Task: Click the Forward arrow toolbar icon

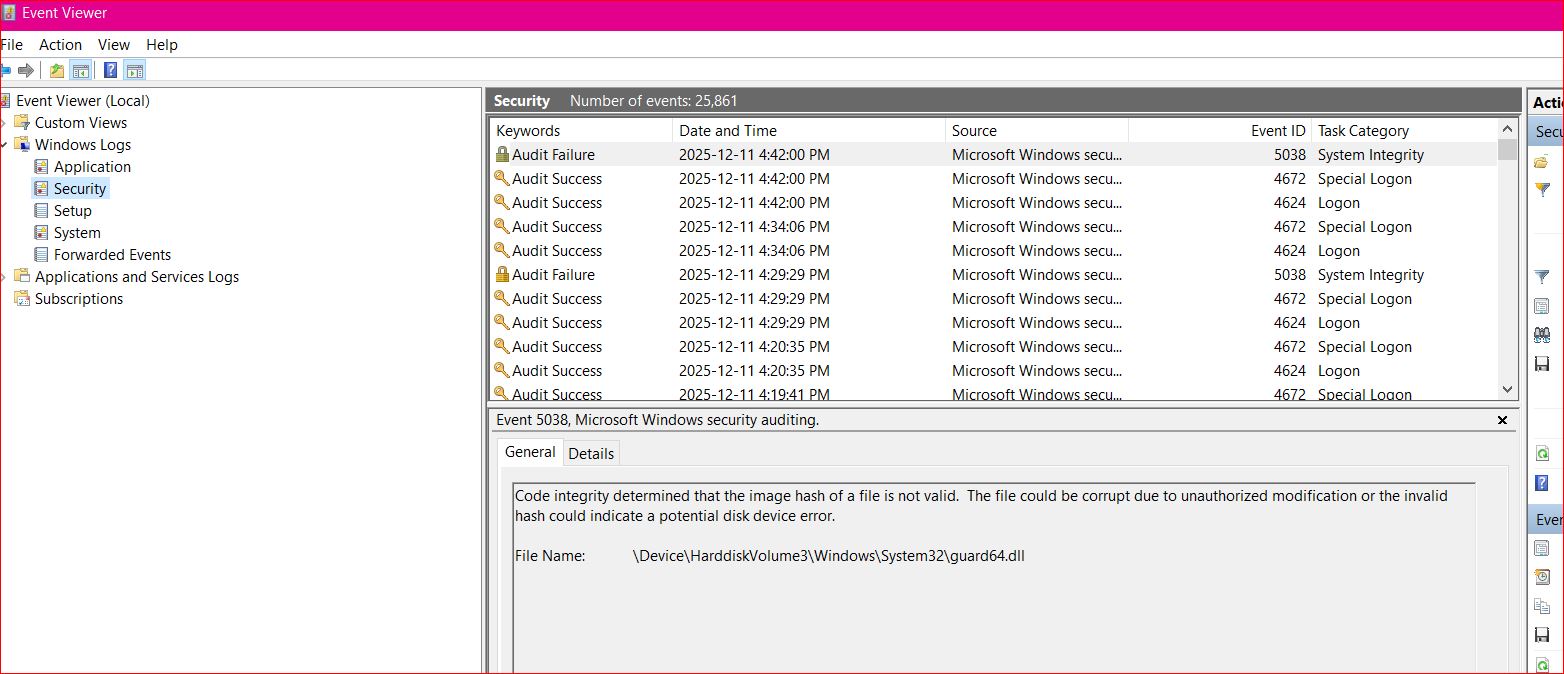Action: tap(27, 70)
